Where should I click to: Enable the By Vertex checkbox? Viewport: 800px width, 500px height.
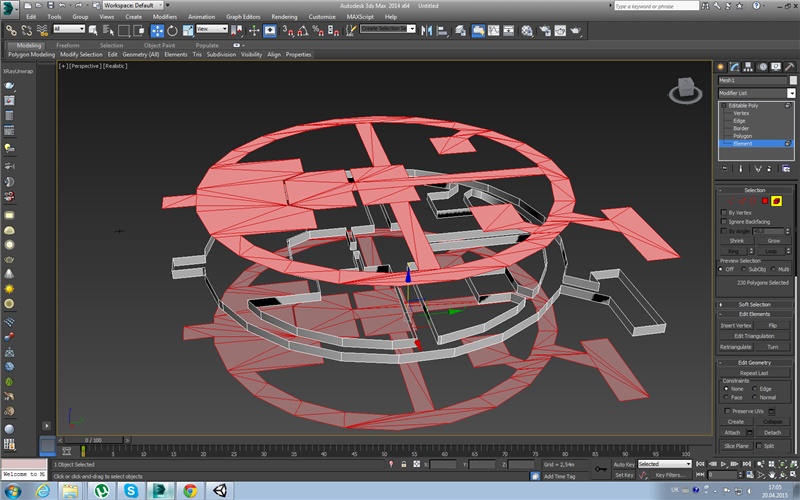coord(724,212)
